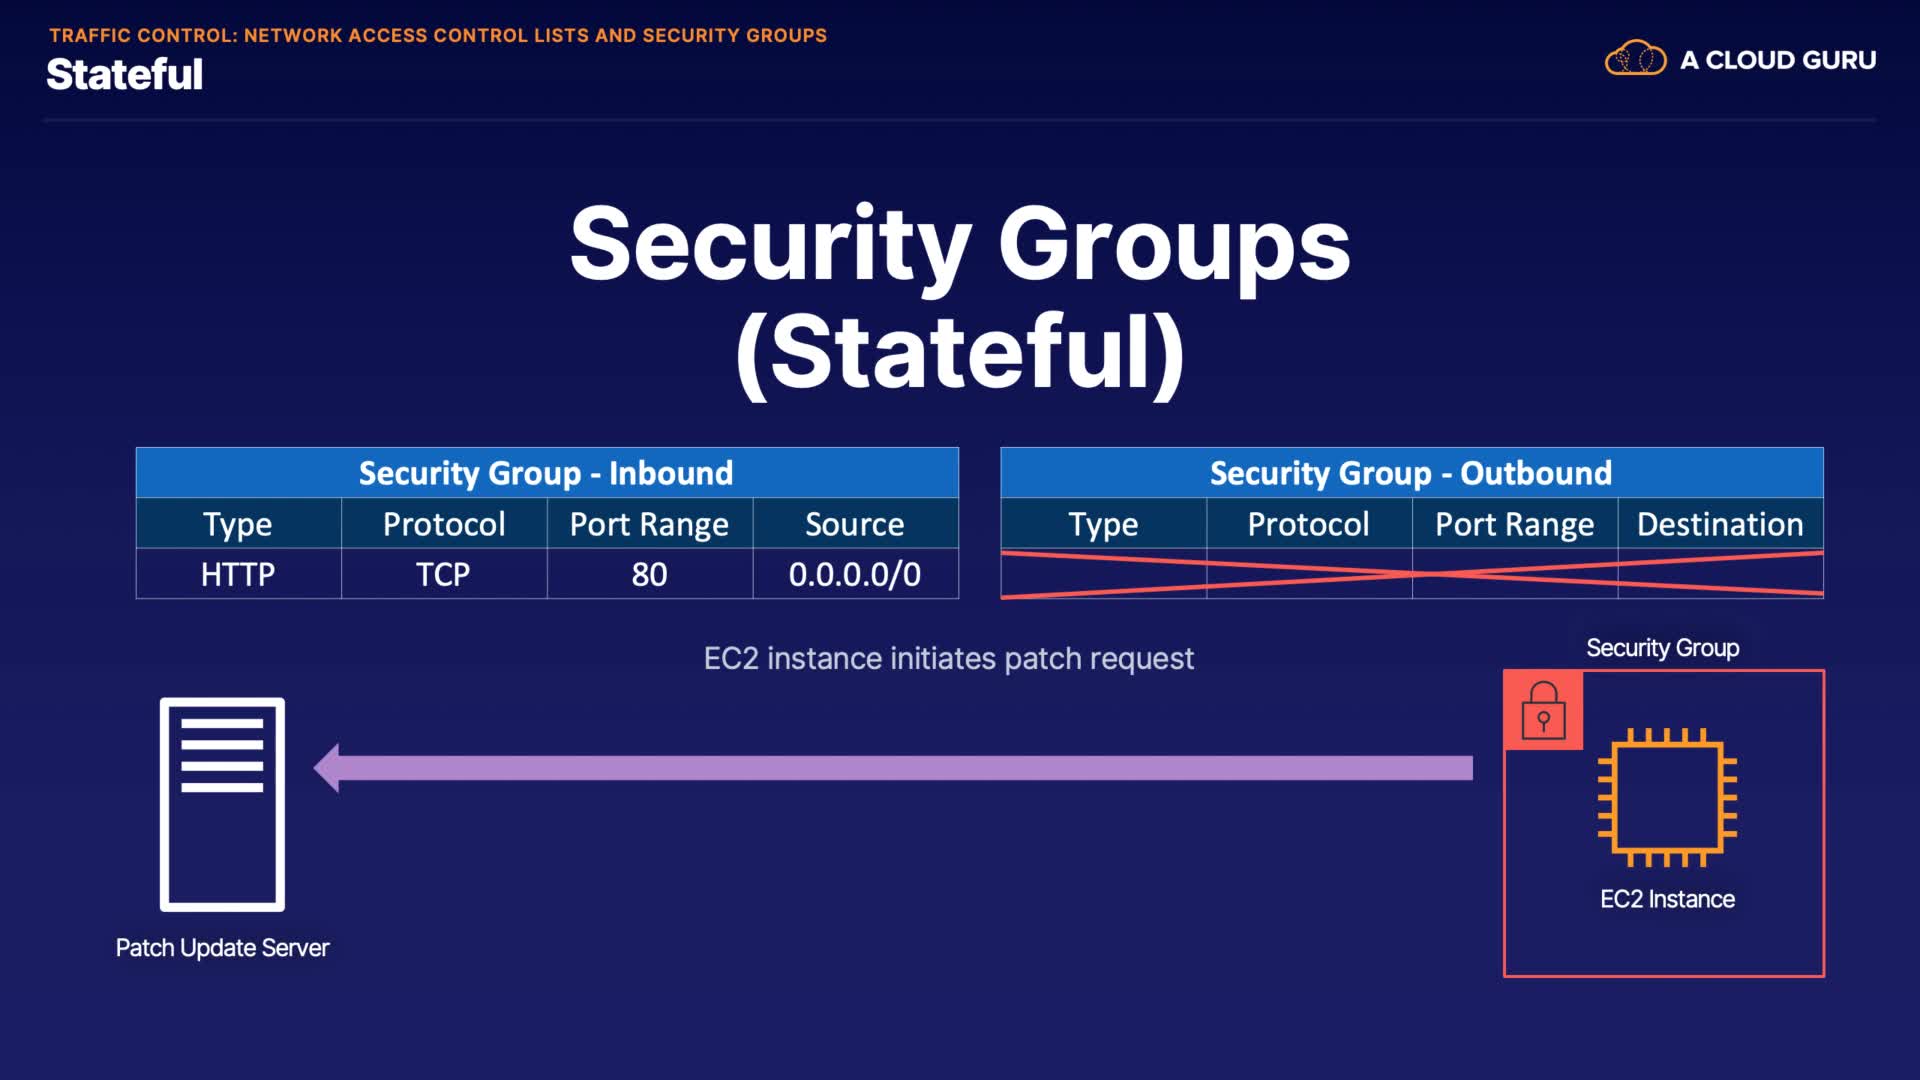Image resolution: width=1920 pixels, height=1080 pixels.
Task: Click the Destination column header
Action: (1720, 524)
